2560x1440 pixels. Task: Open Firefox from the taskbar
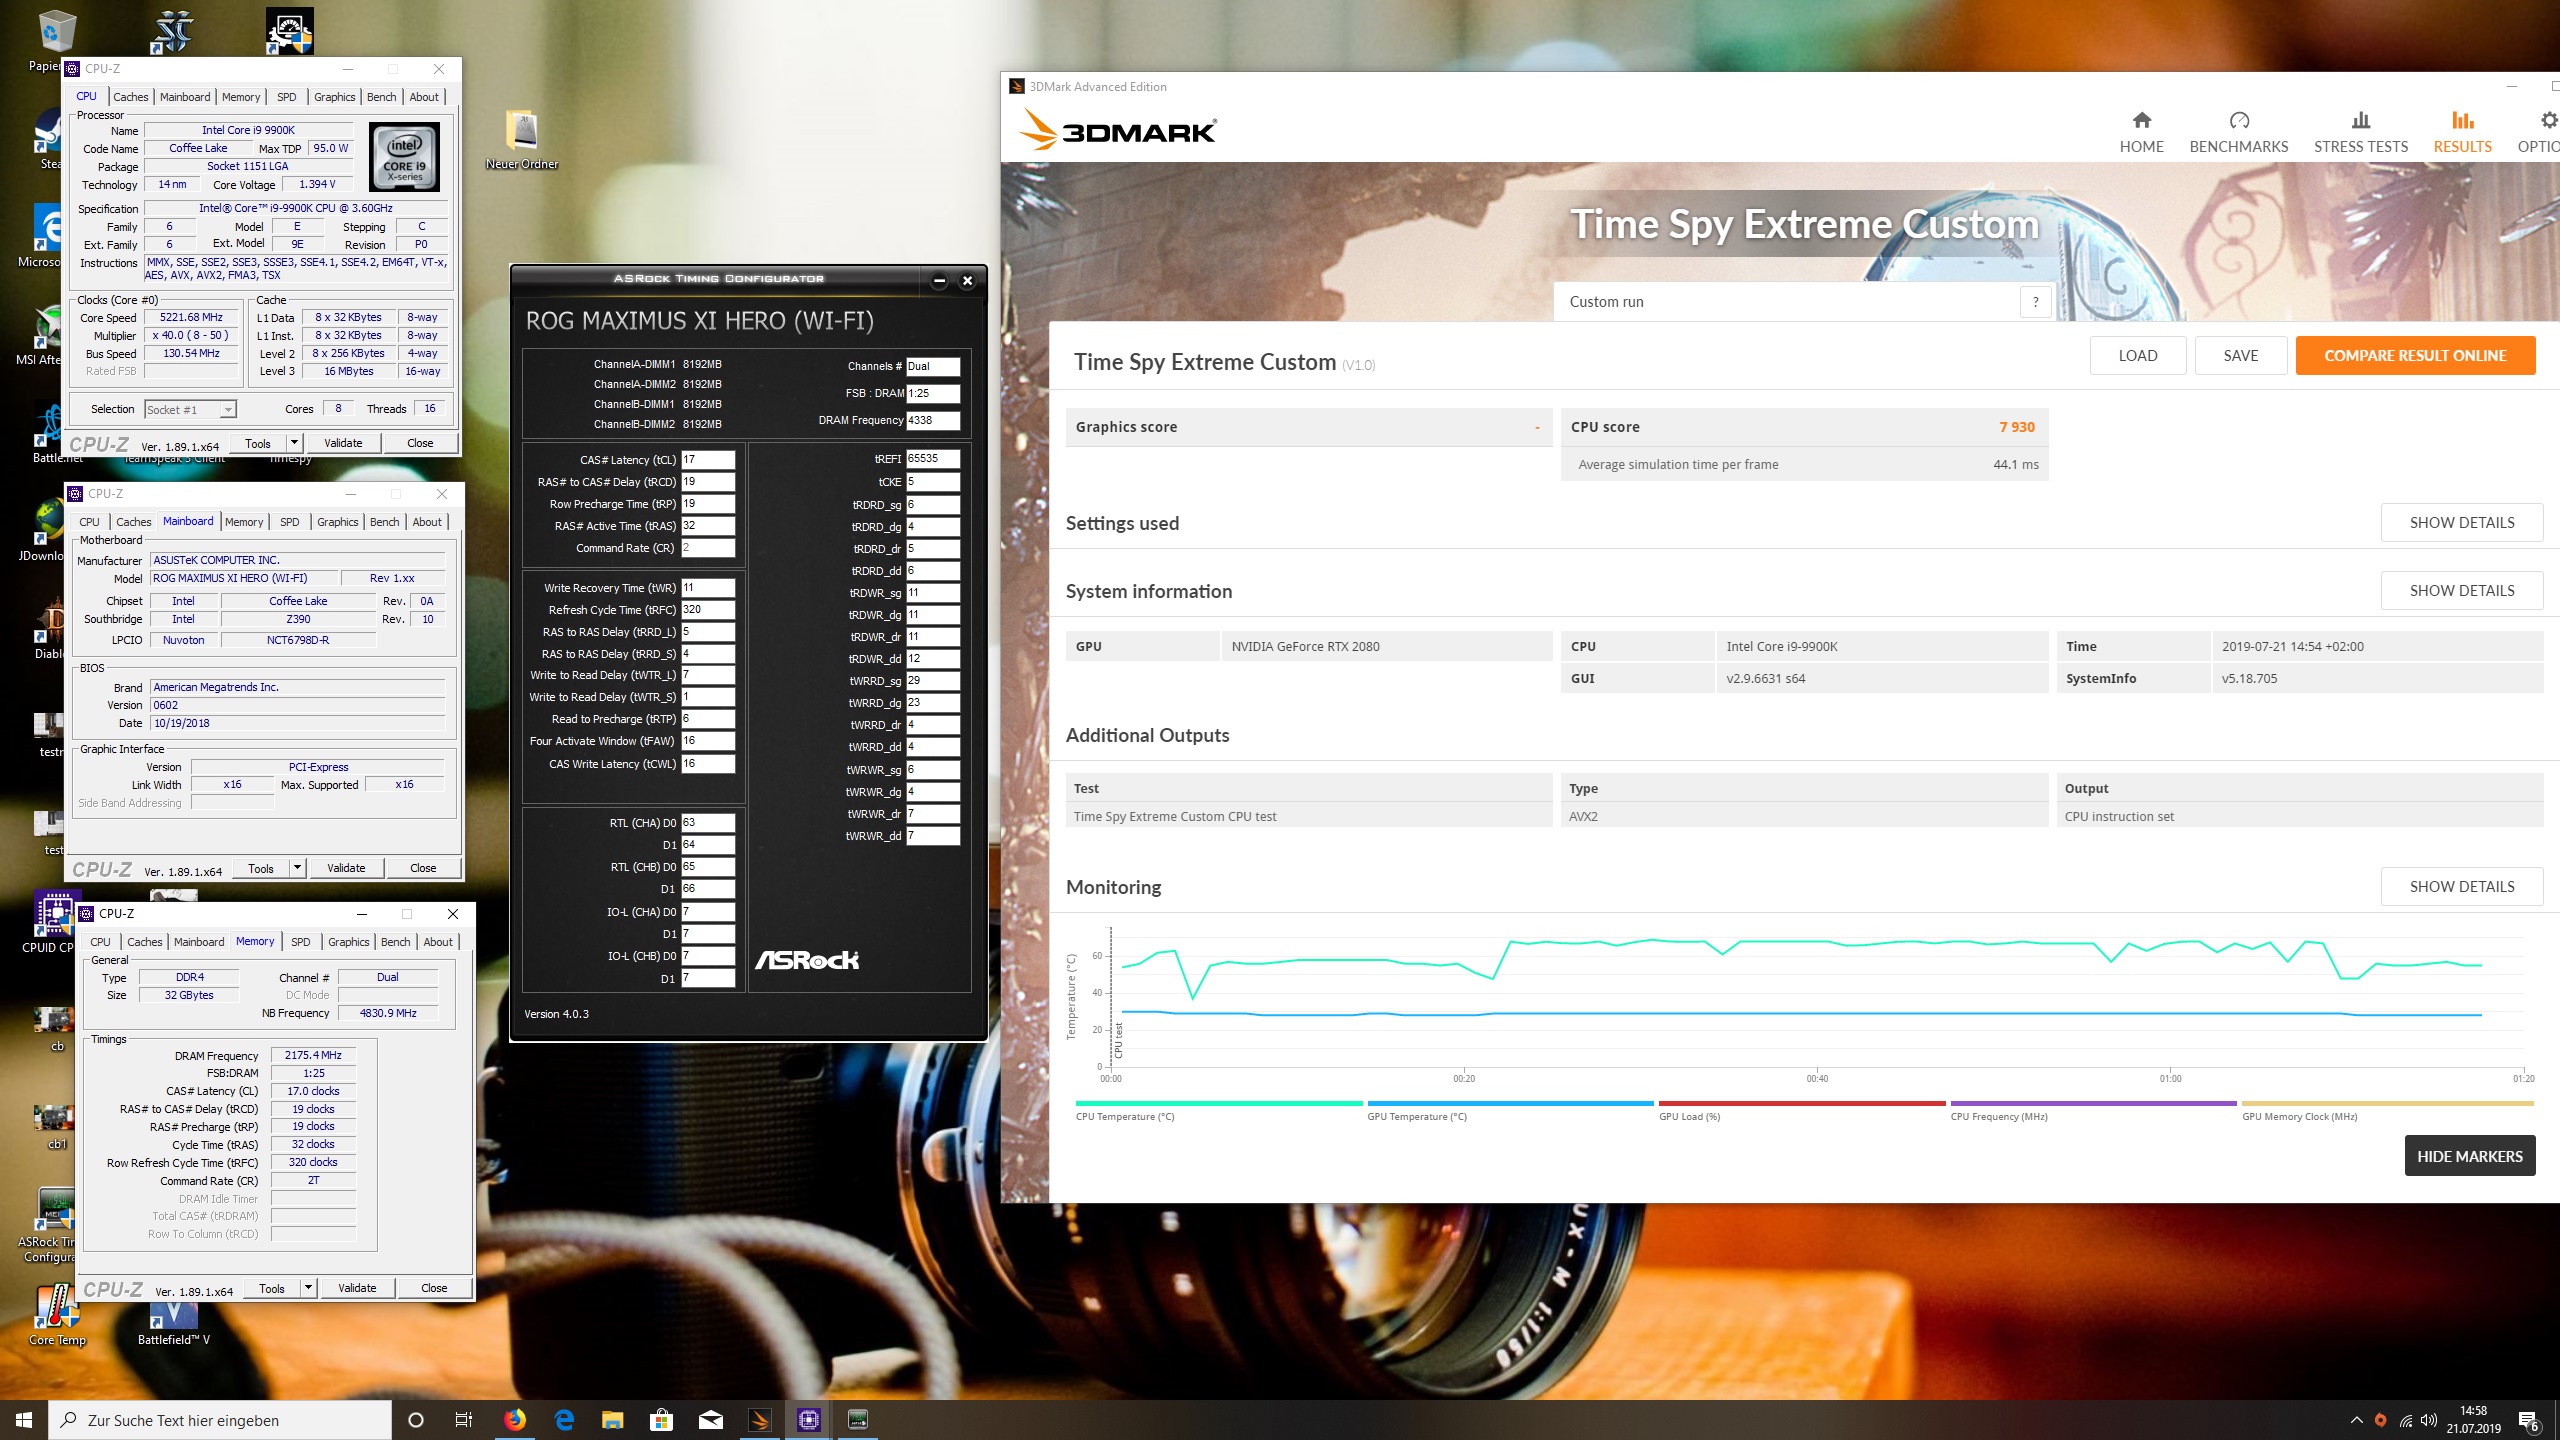515,1419
